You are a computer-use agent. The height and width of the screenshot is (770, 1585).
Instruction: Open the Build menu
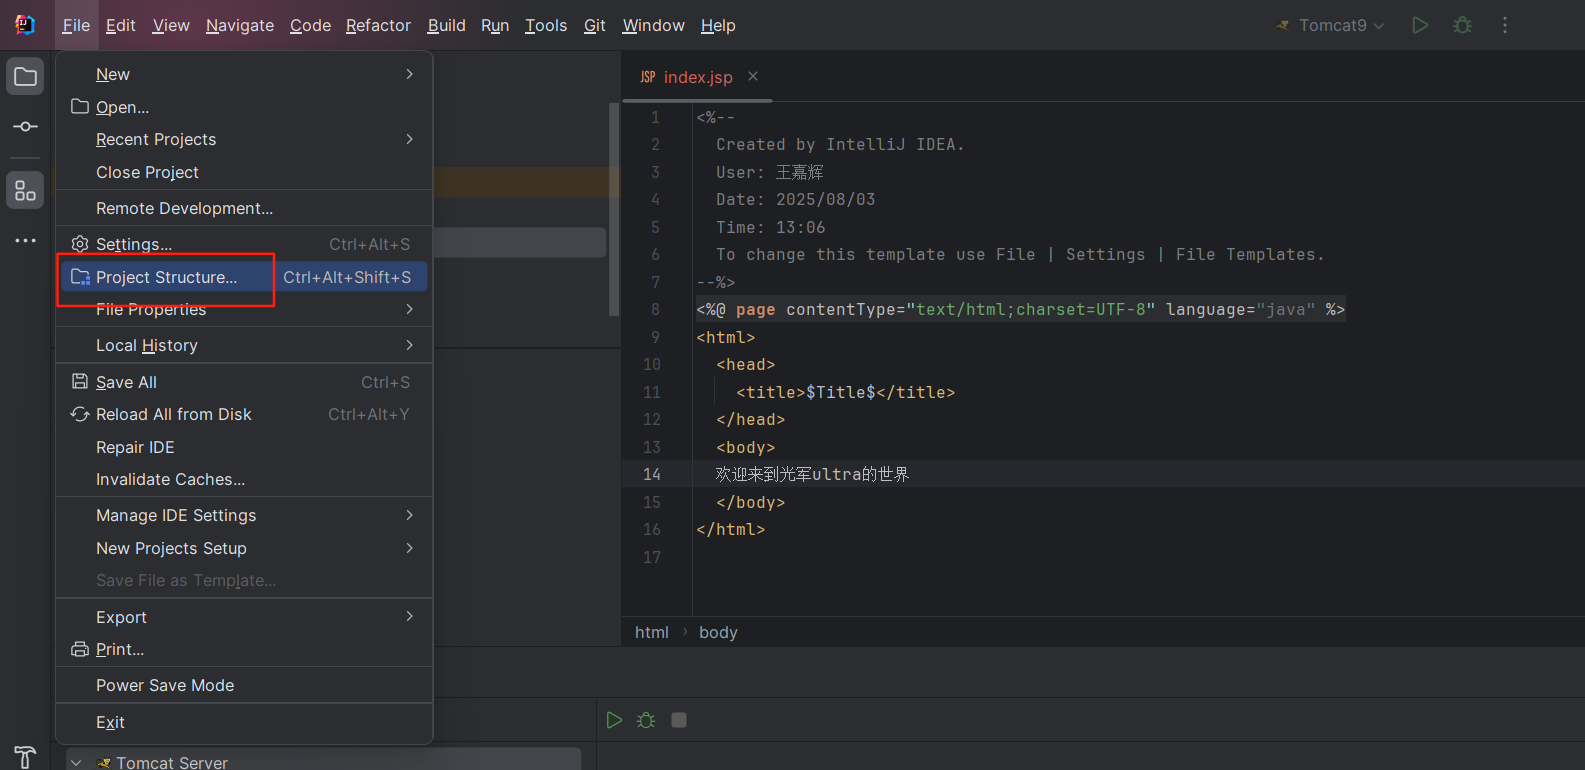[446, 25]
